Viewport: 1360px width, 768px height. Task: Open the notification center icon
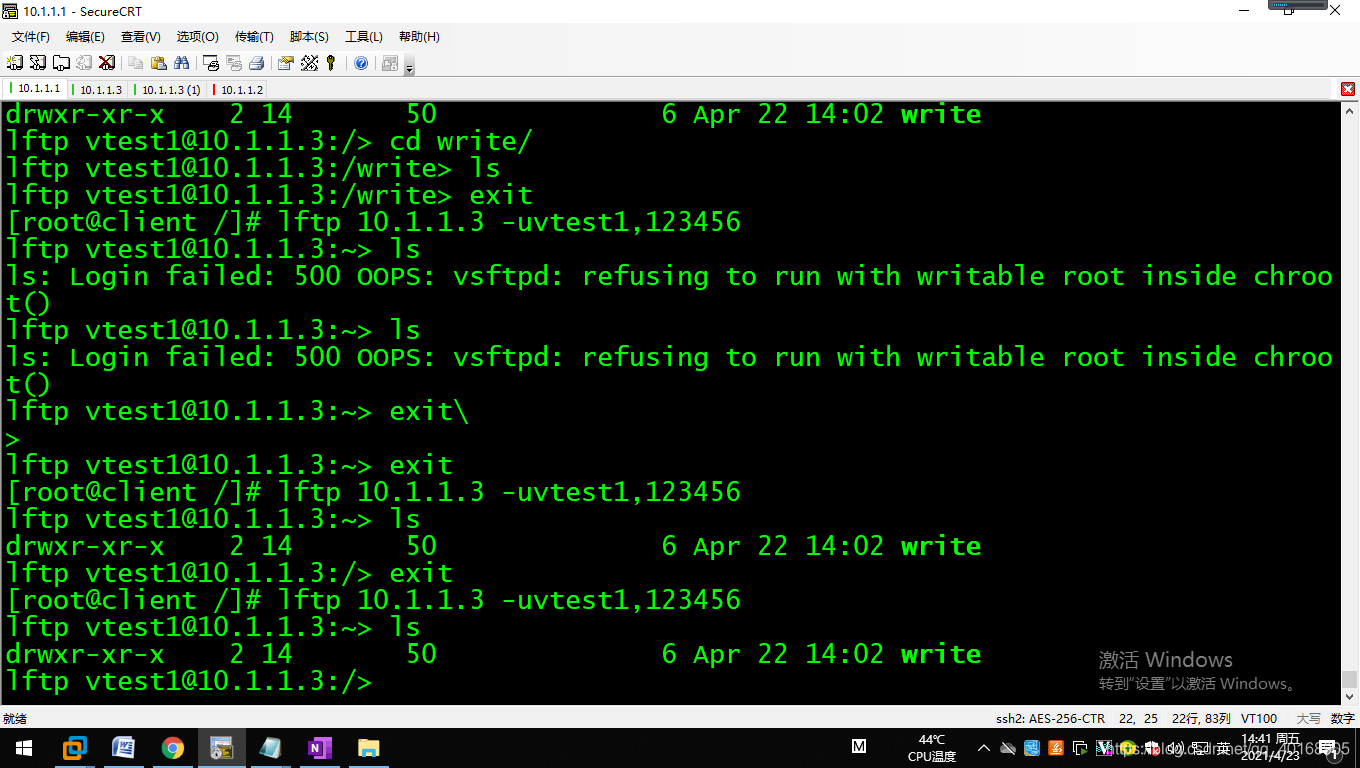(1331, 748)
